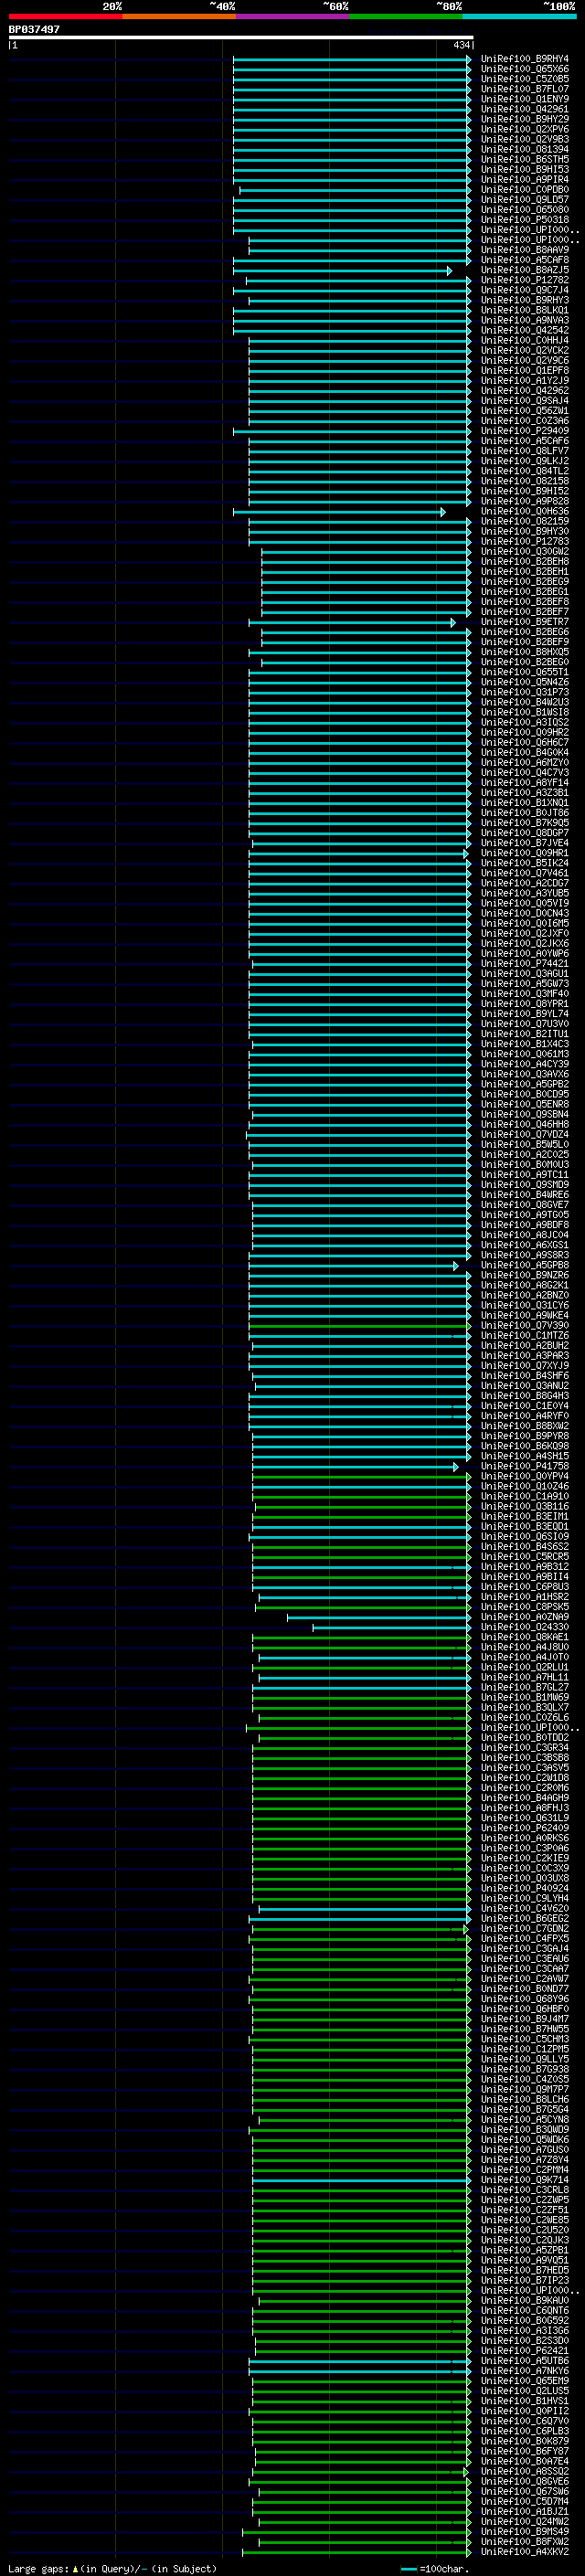Select the UniRef100_B4S6S2 label

(x=525, y=1546)
